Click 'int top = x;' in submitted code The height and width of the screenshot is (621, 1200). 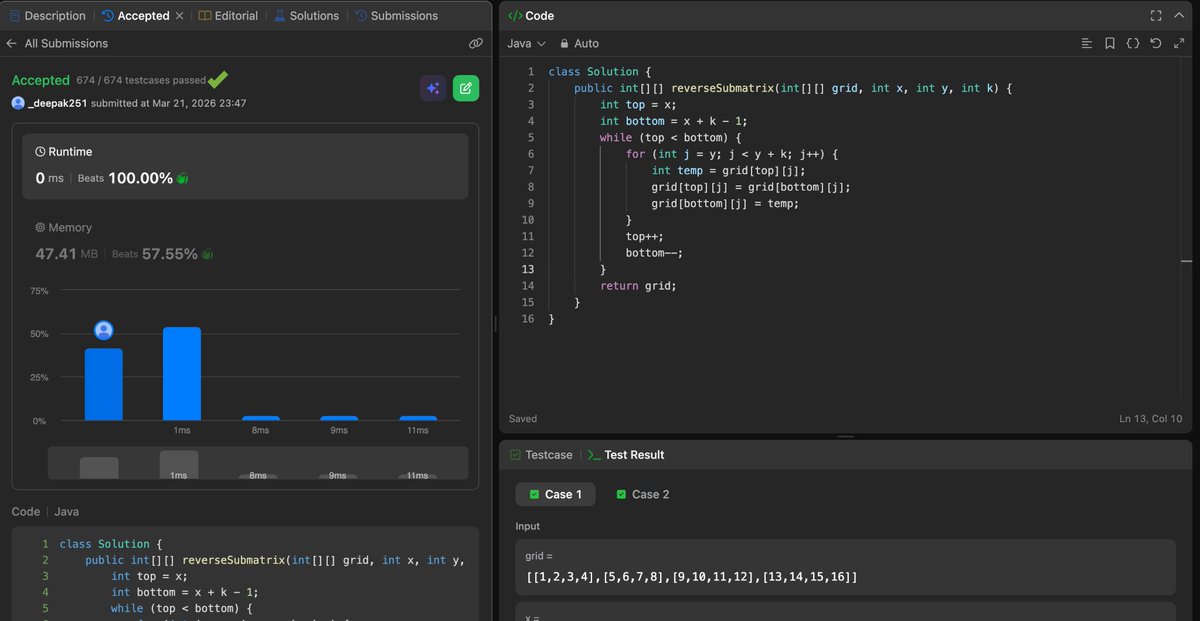pos(149,576)
